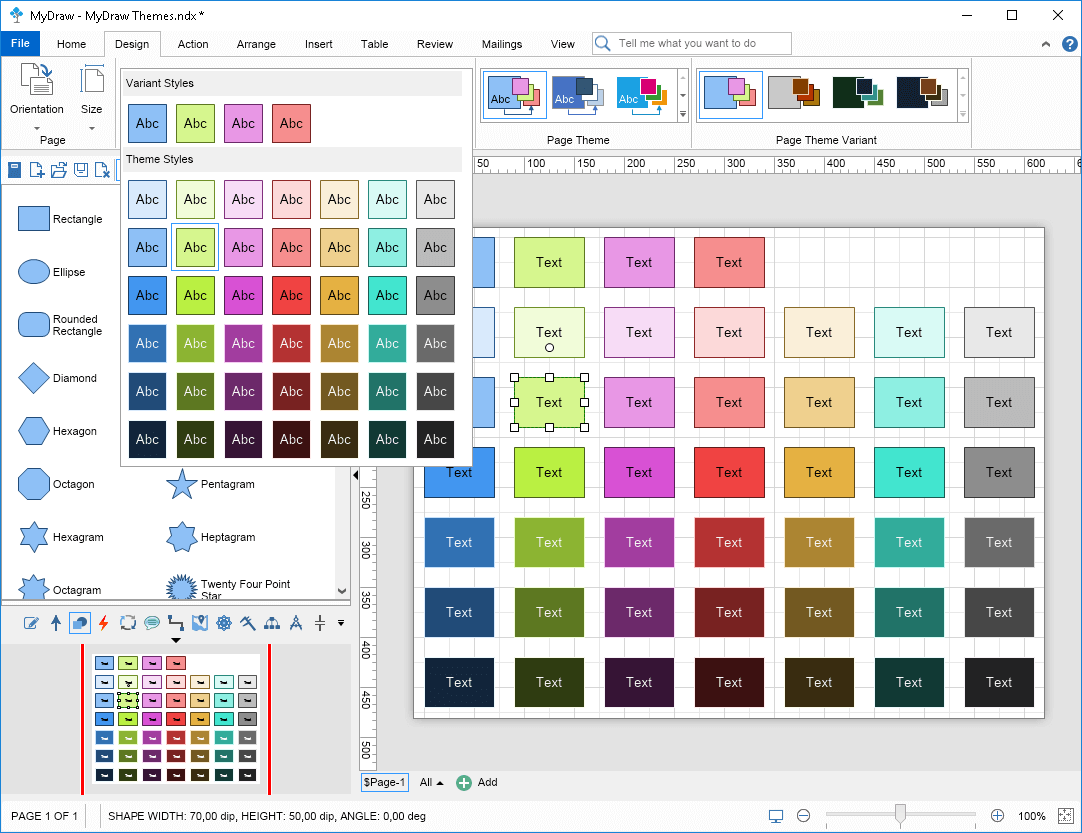This screenshot has width=1082, height=833.
Task: Select the $Page-1 page tab
Action: pyautogui.click(x=384, y=783)
